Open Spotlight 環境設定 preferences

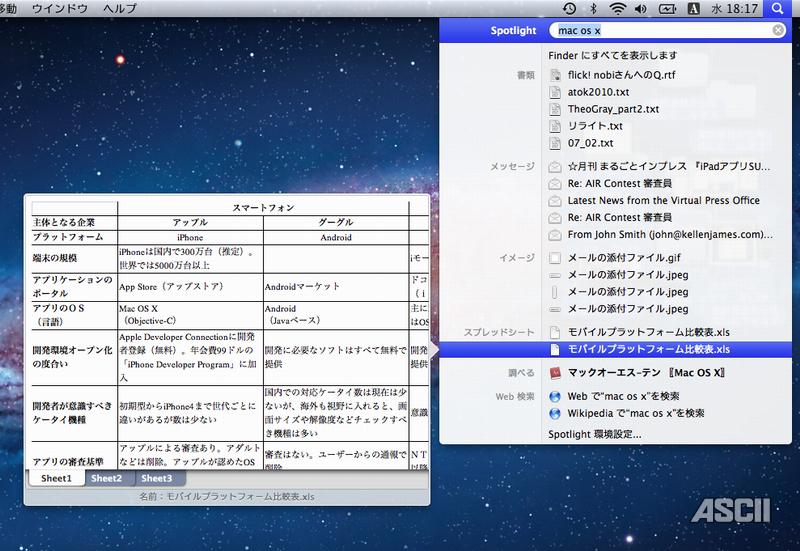tap(595, 434)
